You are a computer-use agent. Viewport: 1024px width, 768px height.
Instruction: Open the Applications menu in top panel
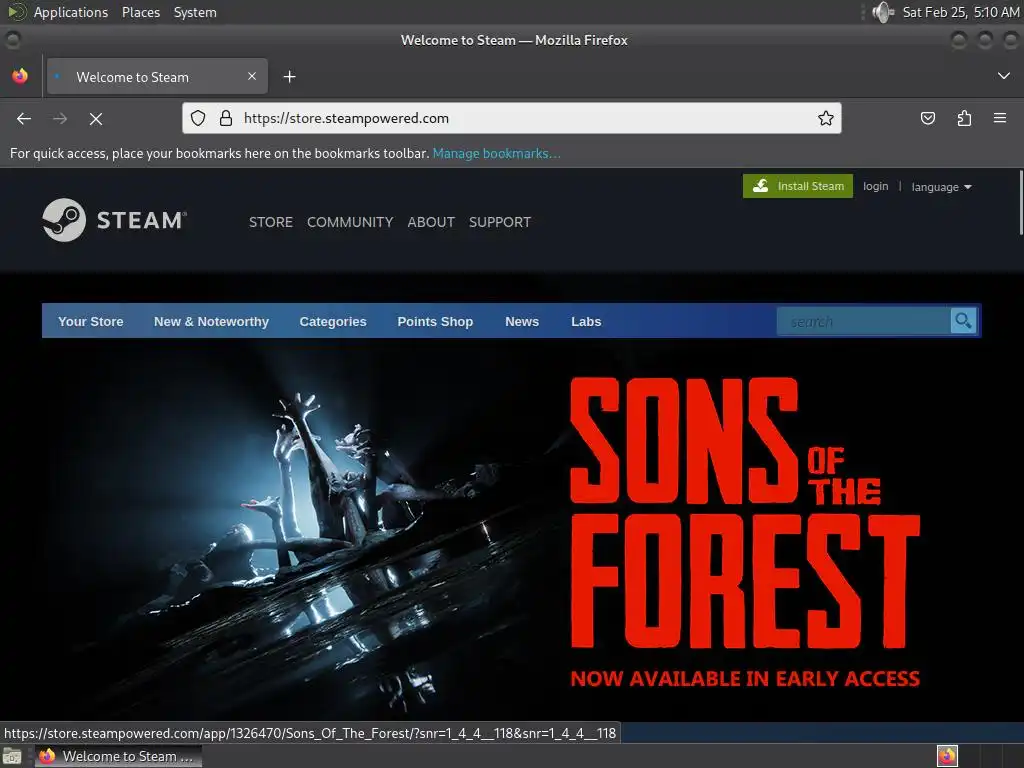pos(71,12)
